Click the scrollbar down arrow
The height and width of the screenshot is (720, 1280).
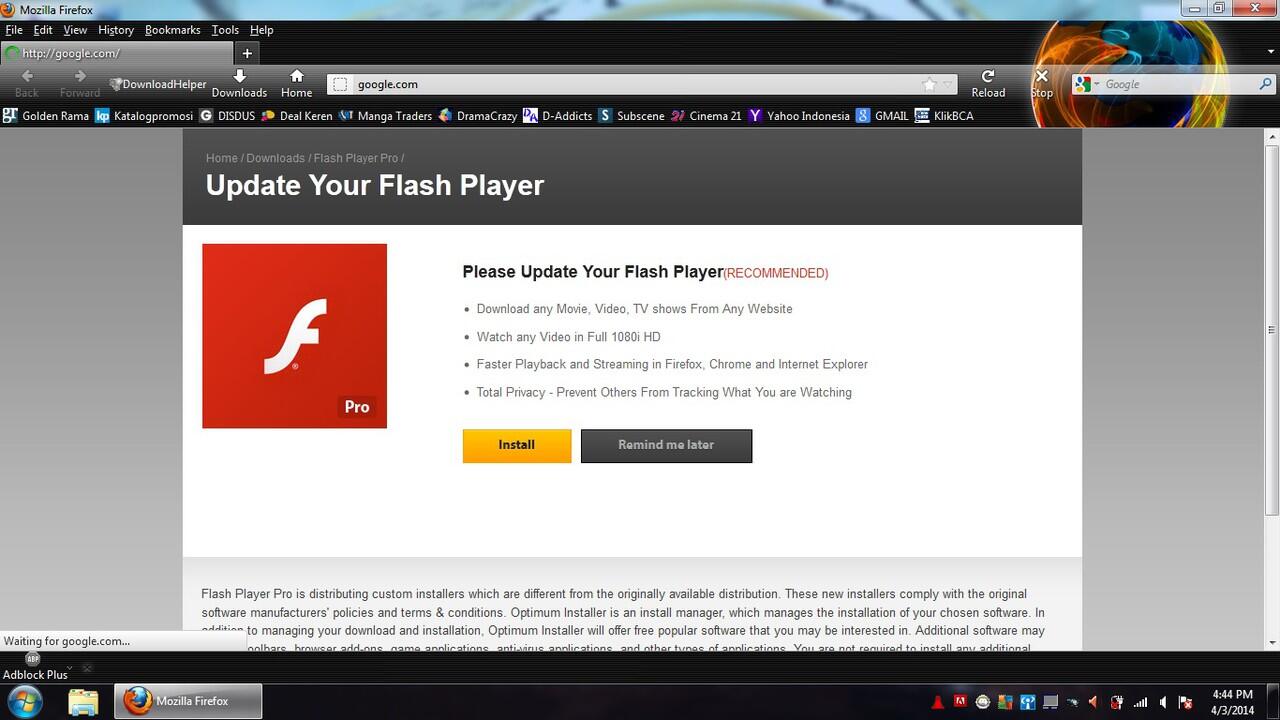[x=1272, y=643]
